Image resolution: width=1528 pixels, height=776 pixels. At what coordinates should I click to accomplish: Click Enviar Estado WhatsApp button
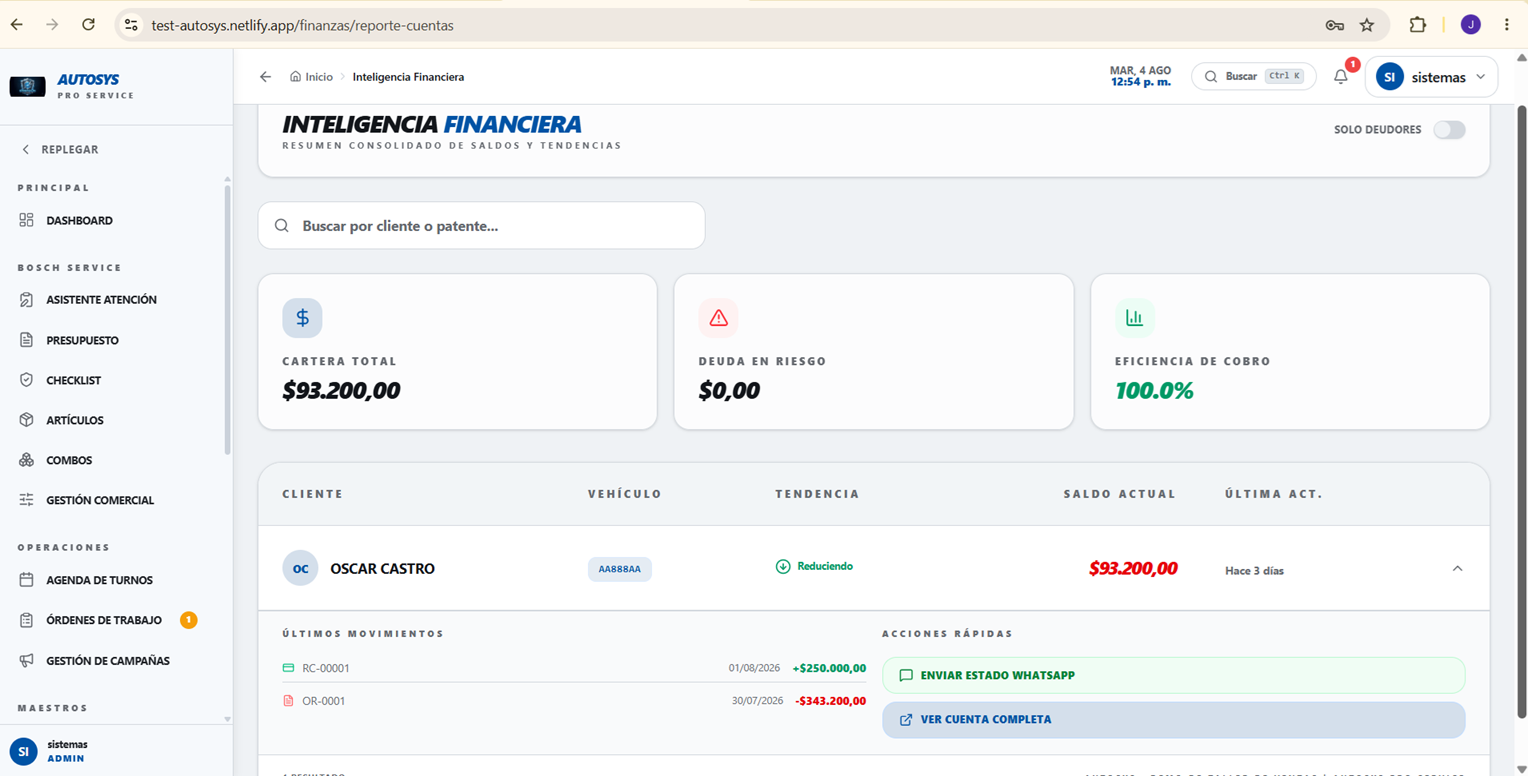[x=1173, y=675]
